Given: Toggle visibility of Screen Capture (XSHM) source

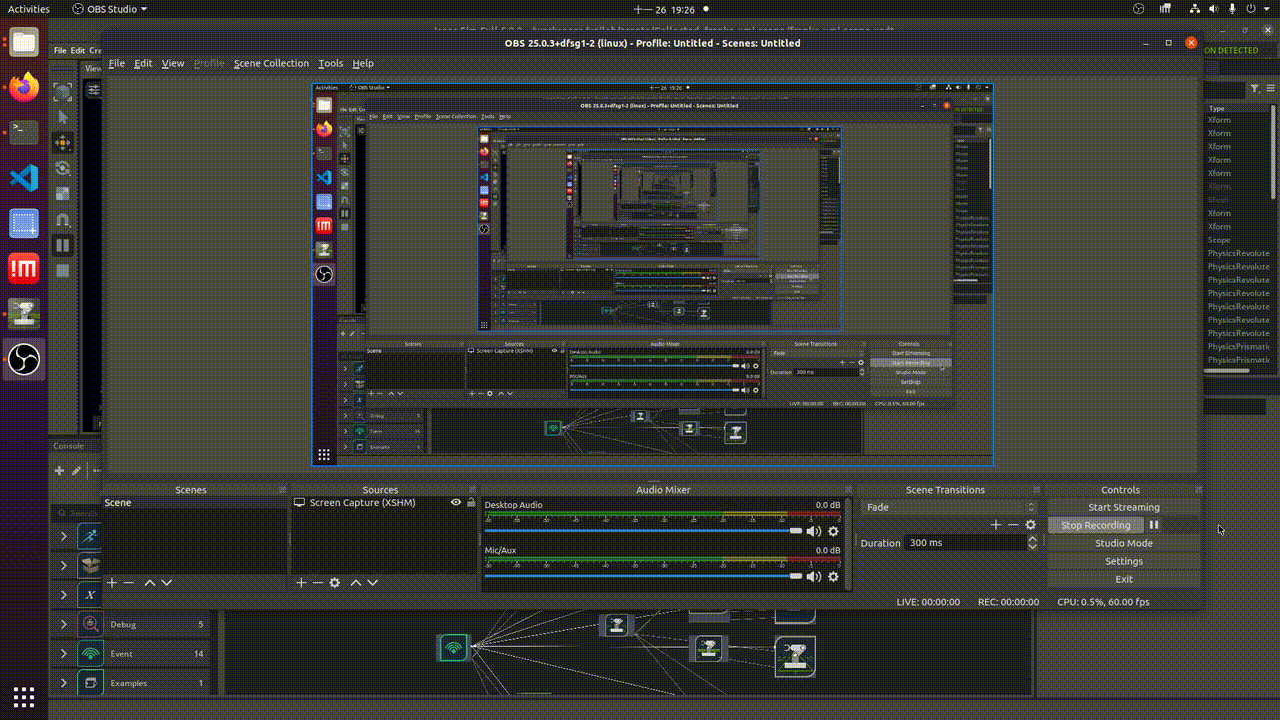Looking at the screenshot, I should 456,503.
